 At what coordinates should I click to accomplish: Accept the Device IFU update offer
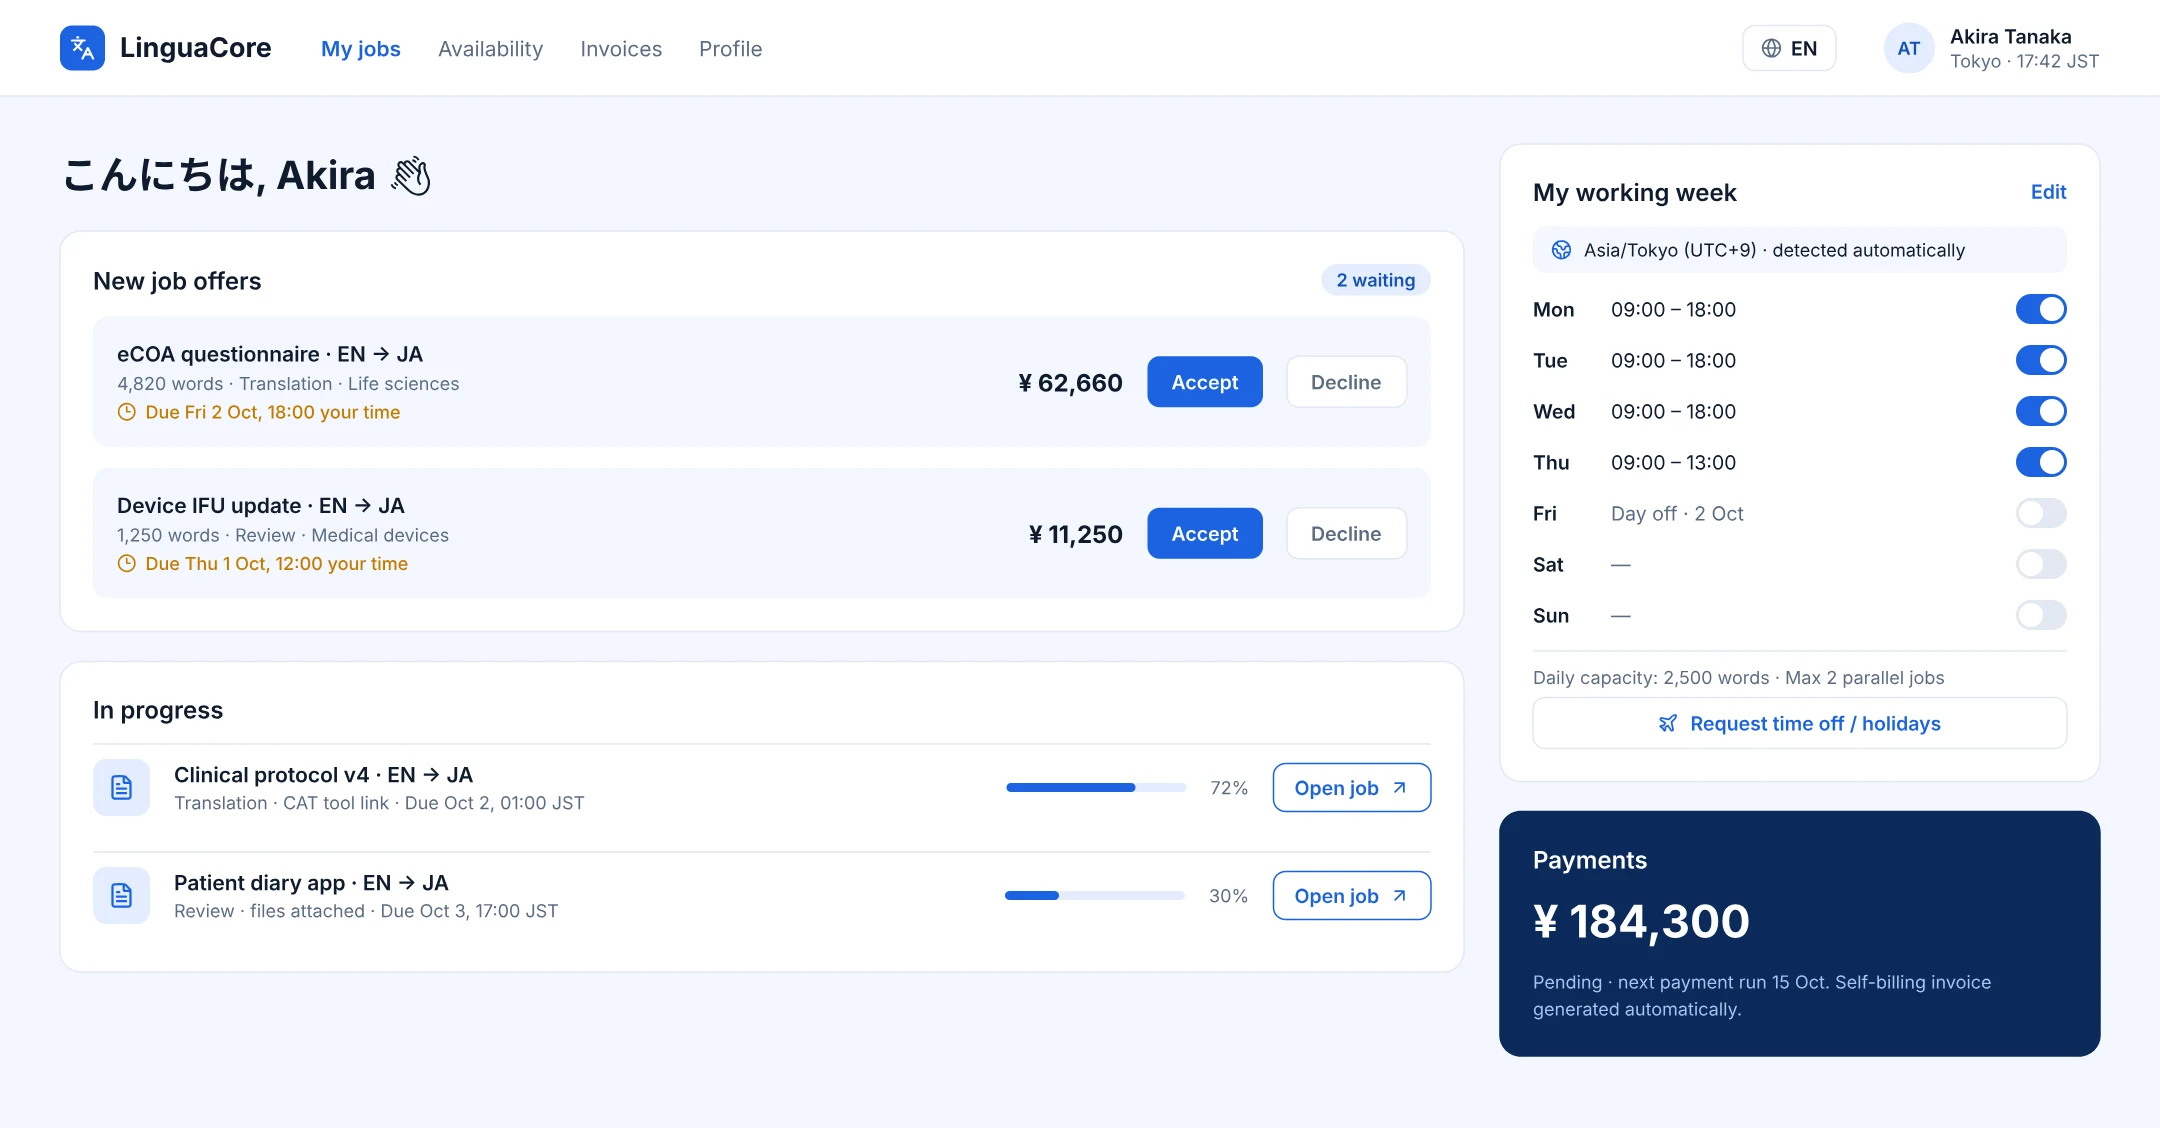coord(1205,534)
